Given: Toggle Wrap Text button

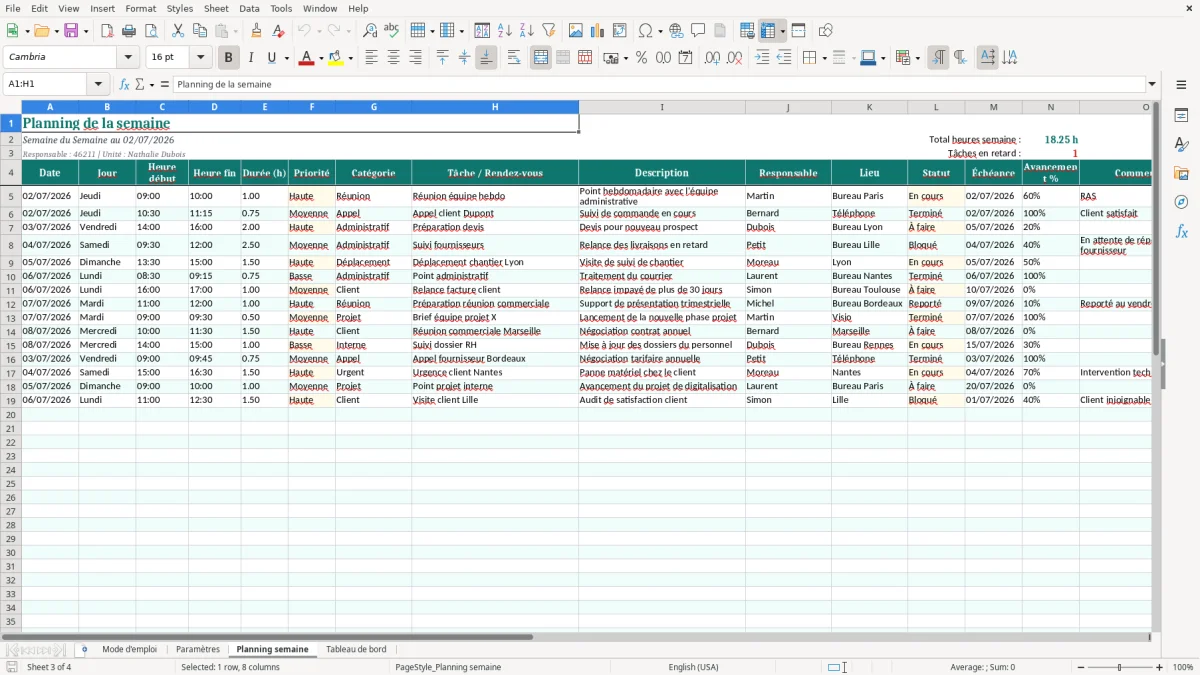Looking at the screenshot, I should [514, 58].
